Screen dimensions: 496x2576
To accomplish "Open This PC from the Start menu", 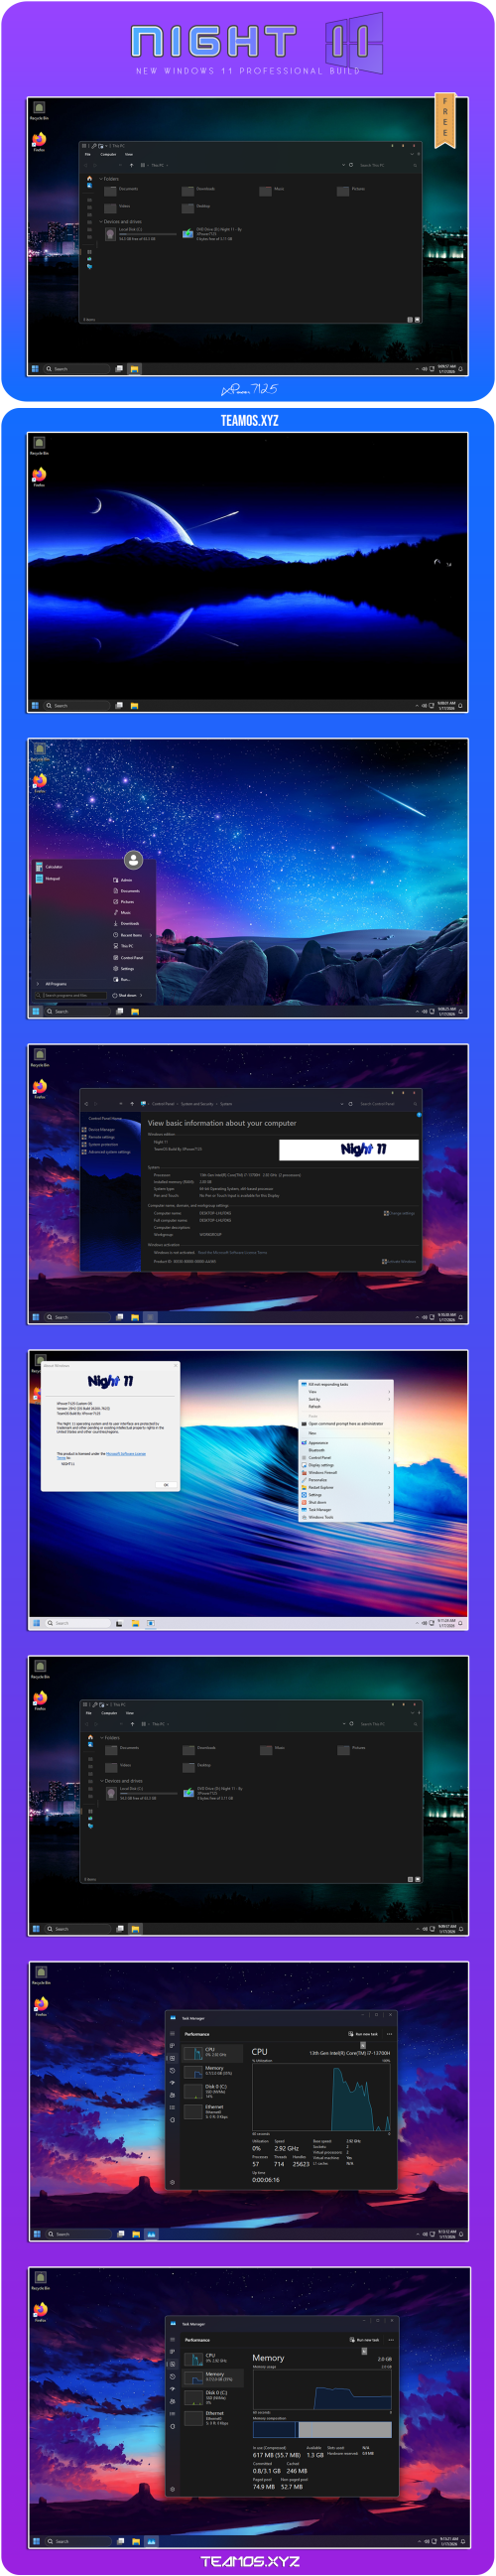I will (123, 946).
